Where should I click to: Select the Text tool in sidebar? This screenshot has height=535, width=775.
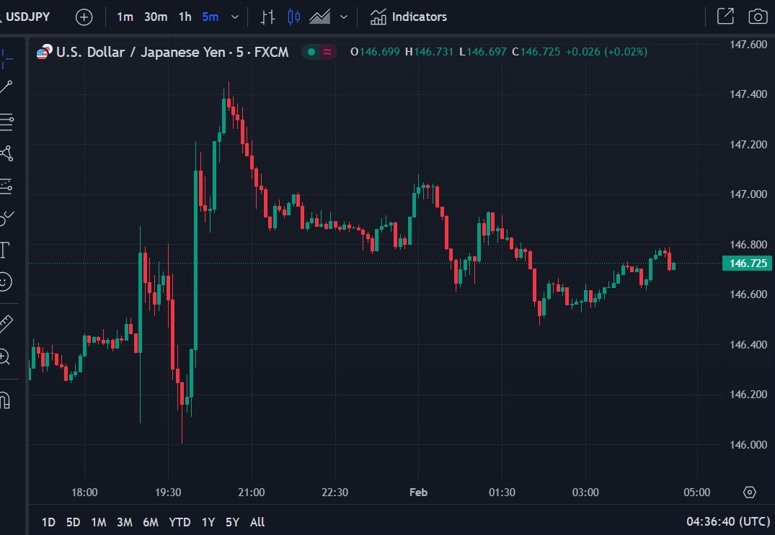pos(4,250)
